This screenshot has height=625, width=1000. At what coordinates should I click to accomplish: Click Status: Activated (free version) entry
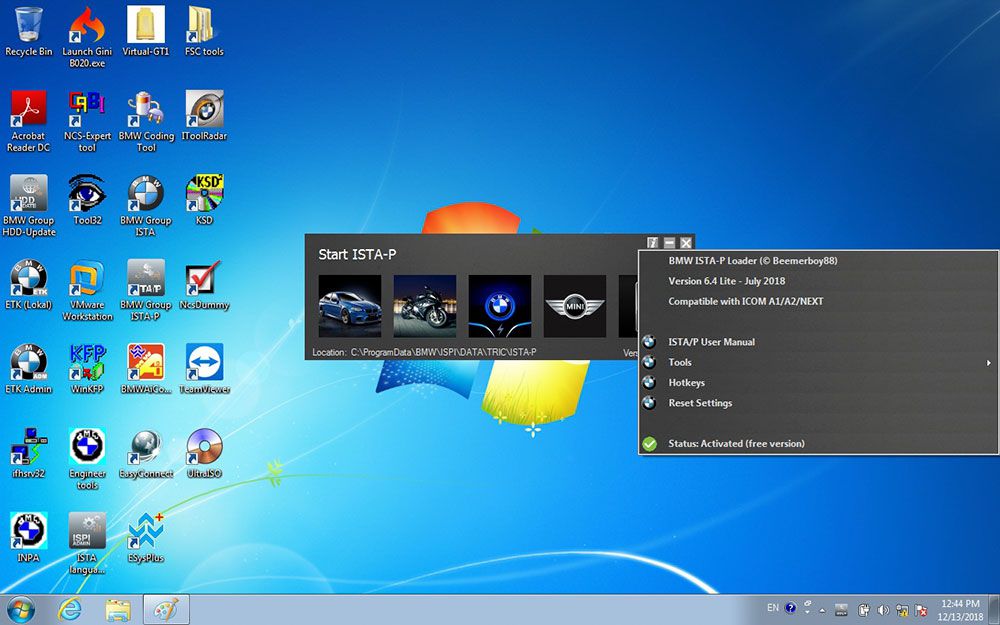818,444
